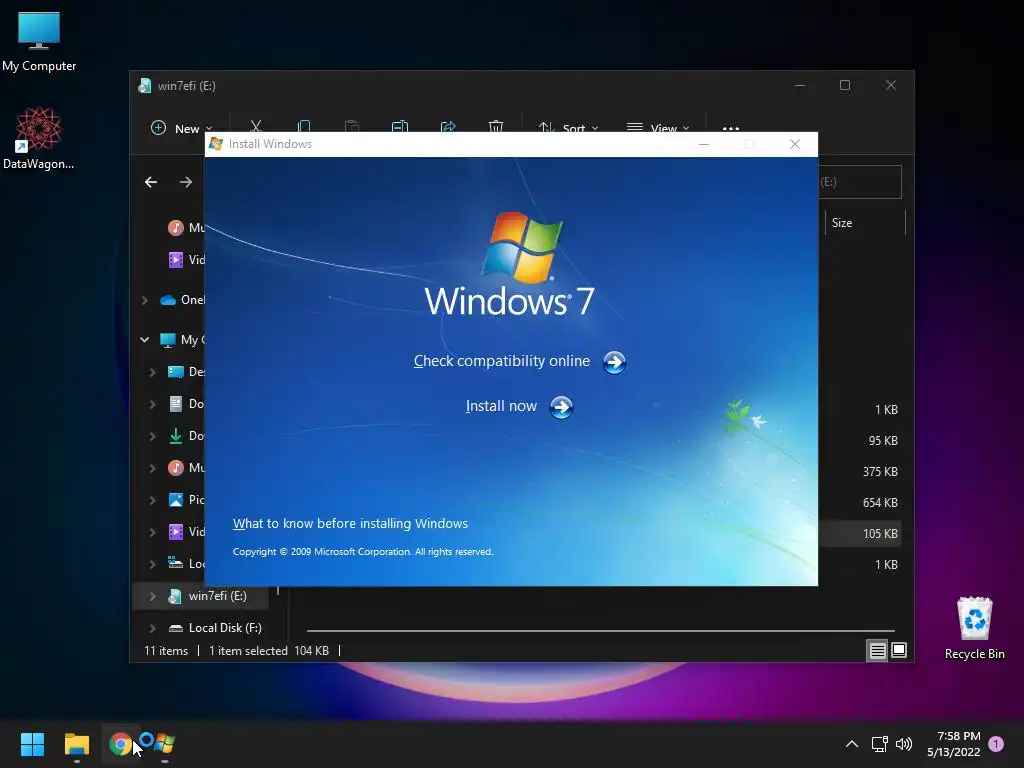Go back with Explorer's back arrow
Viewport: 1024px width, 768px height.
(151, 182)
